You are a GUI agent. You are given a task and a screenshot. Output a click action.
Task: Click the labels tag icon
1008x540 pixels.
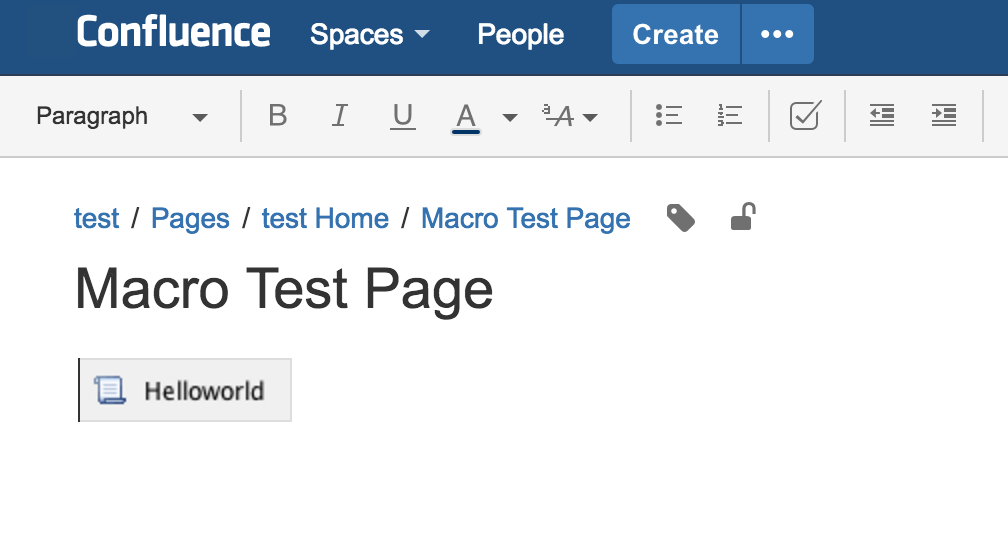coord(681,218)
